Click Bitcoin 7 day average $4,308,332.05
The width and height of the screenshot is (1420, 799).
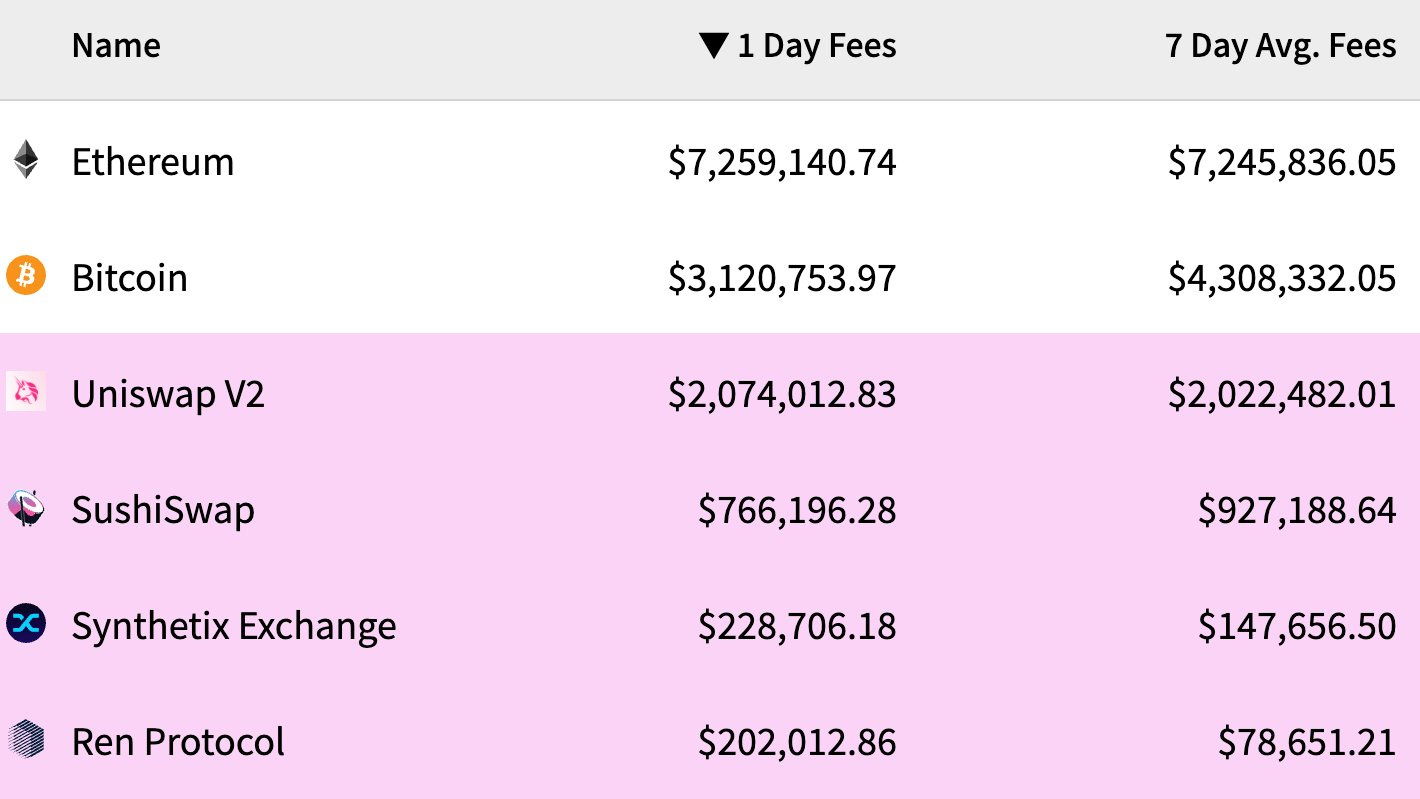point(1282,278)
